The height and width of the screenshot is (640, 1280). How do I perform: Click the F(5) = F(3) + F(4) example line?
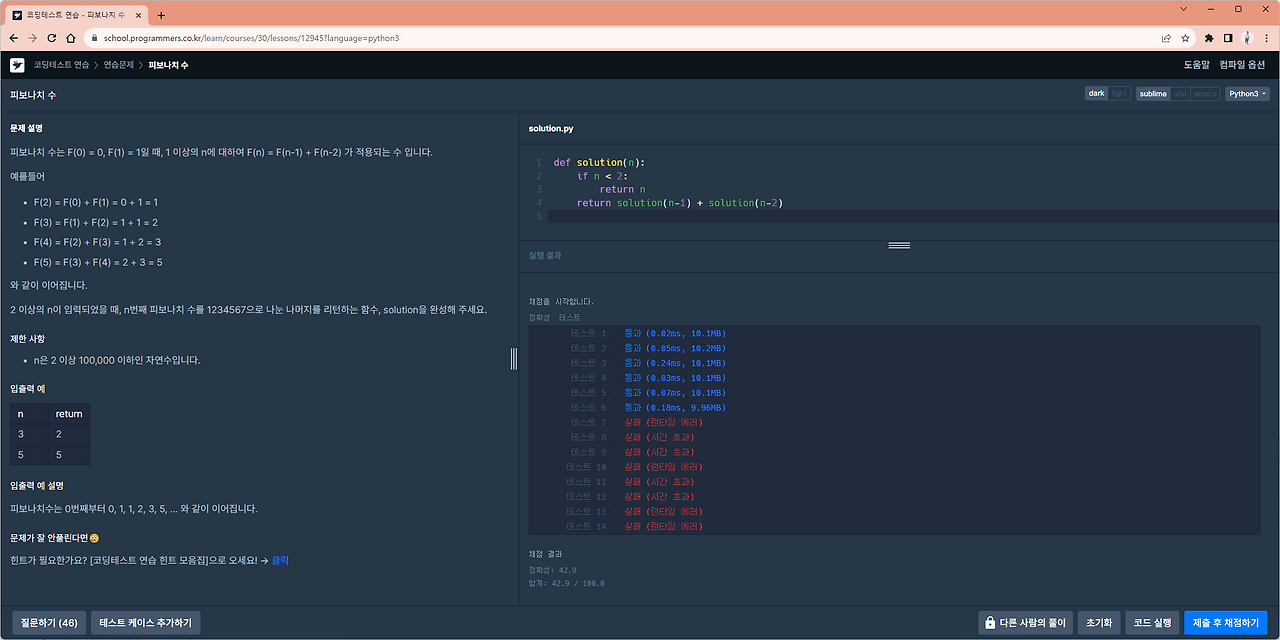(x=98, y=262)
